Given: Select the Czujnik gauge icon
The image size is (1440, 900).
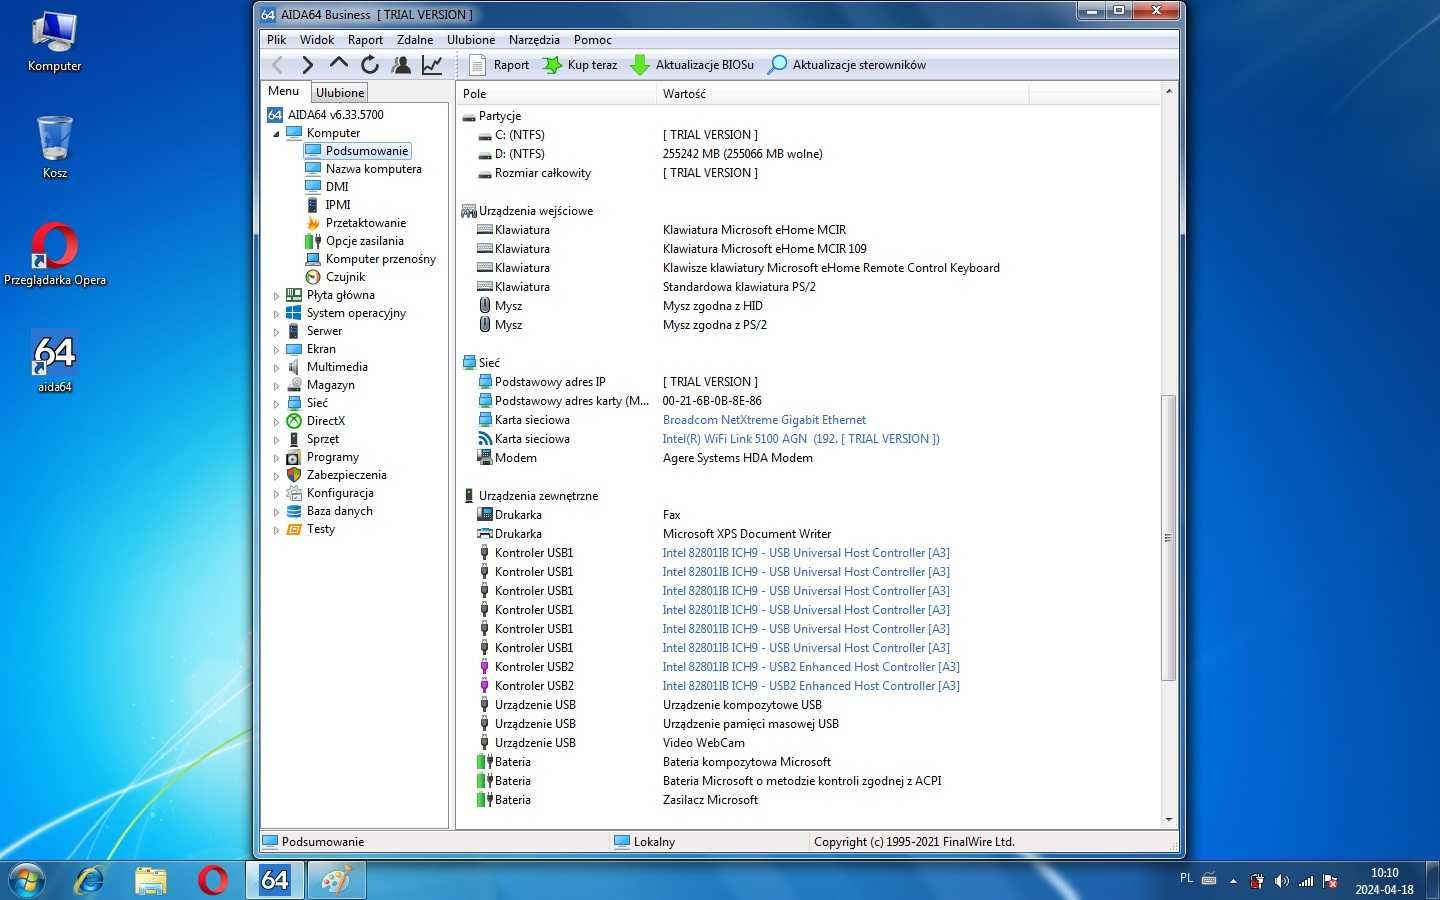Looking at the screenshot, I should (x=313, y=277).
